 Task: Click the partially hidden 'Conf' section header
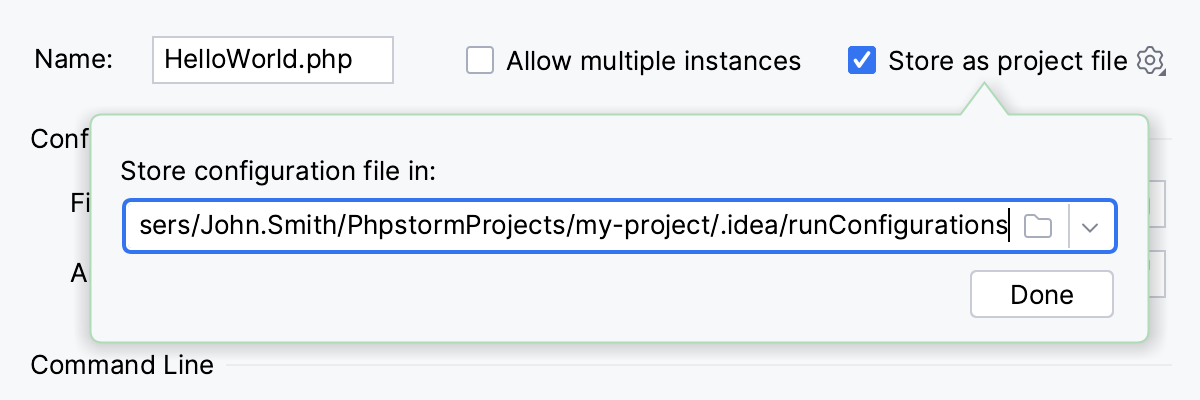[x=60, y=138]
